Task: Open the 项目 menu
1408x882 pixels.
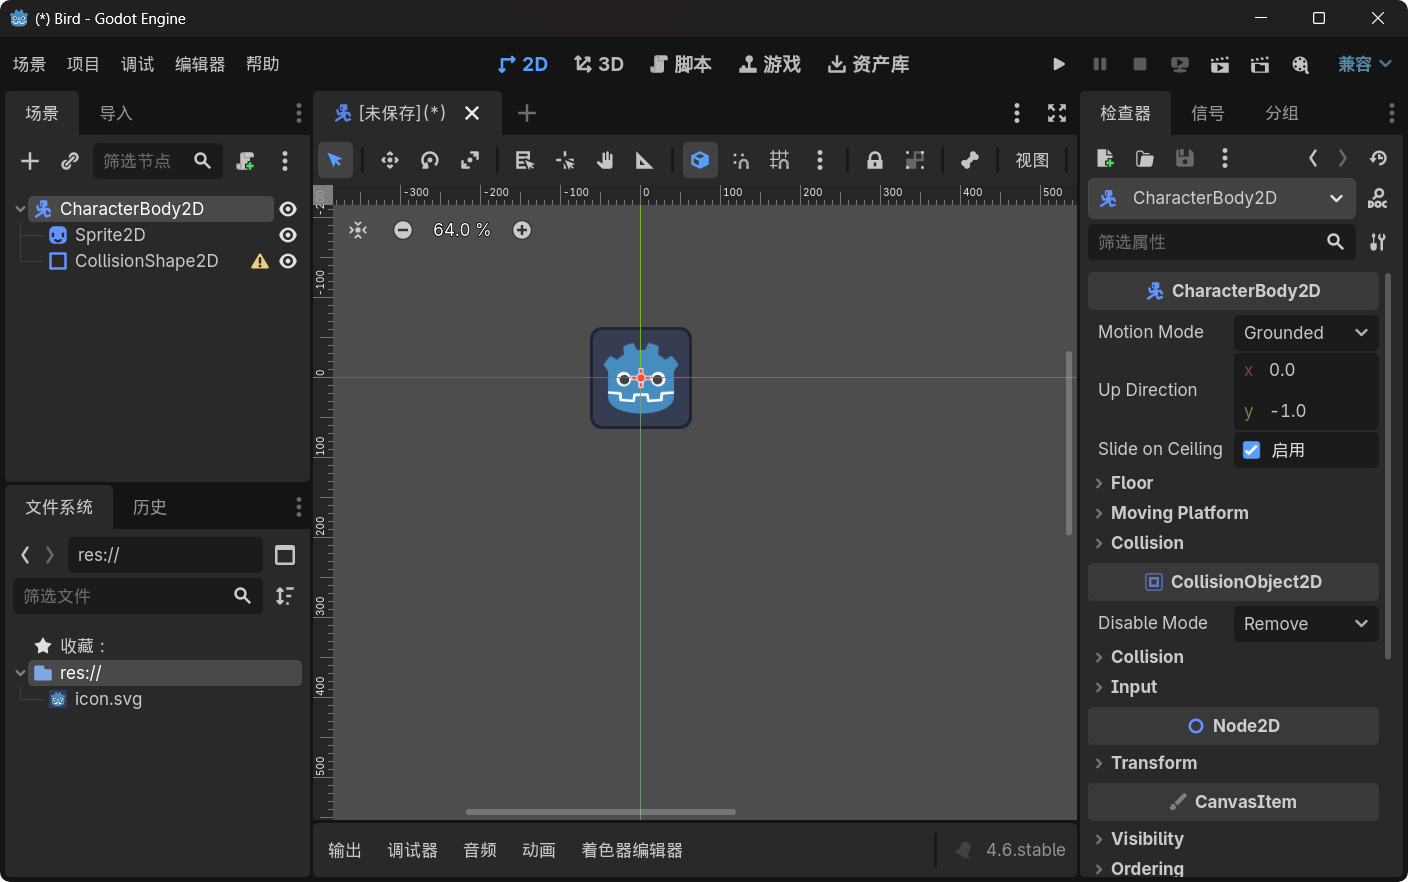Action: click(83, 64)
